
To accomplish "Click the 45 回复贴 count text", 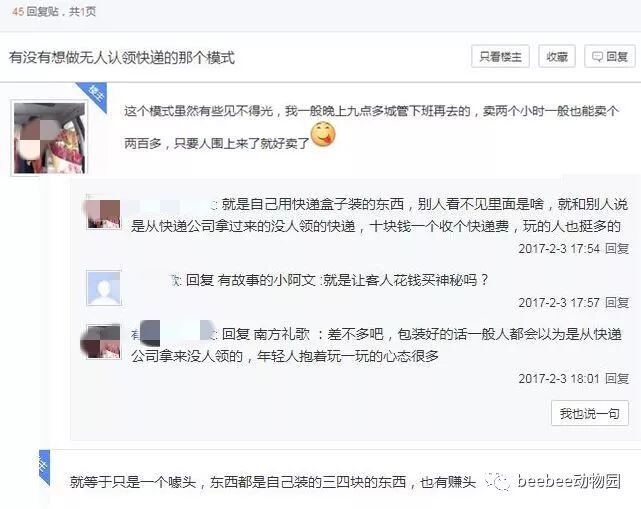I will pyautogui.click(x=36, y=11).
